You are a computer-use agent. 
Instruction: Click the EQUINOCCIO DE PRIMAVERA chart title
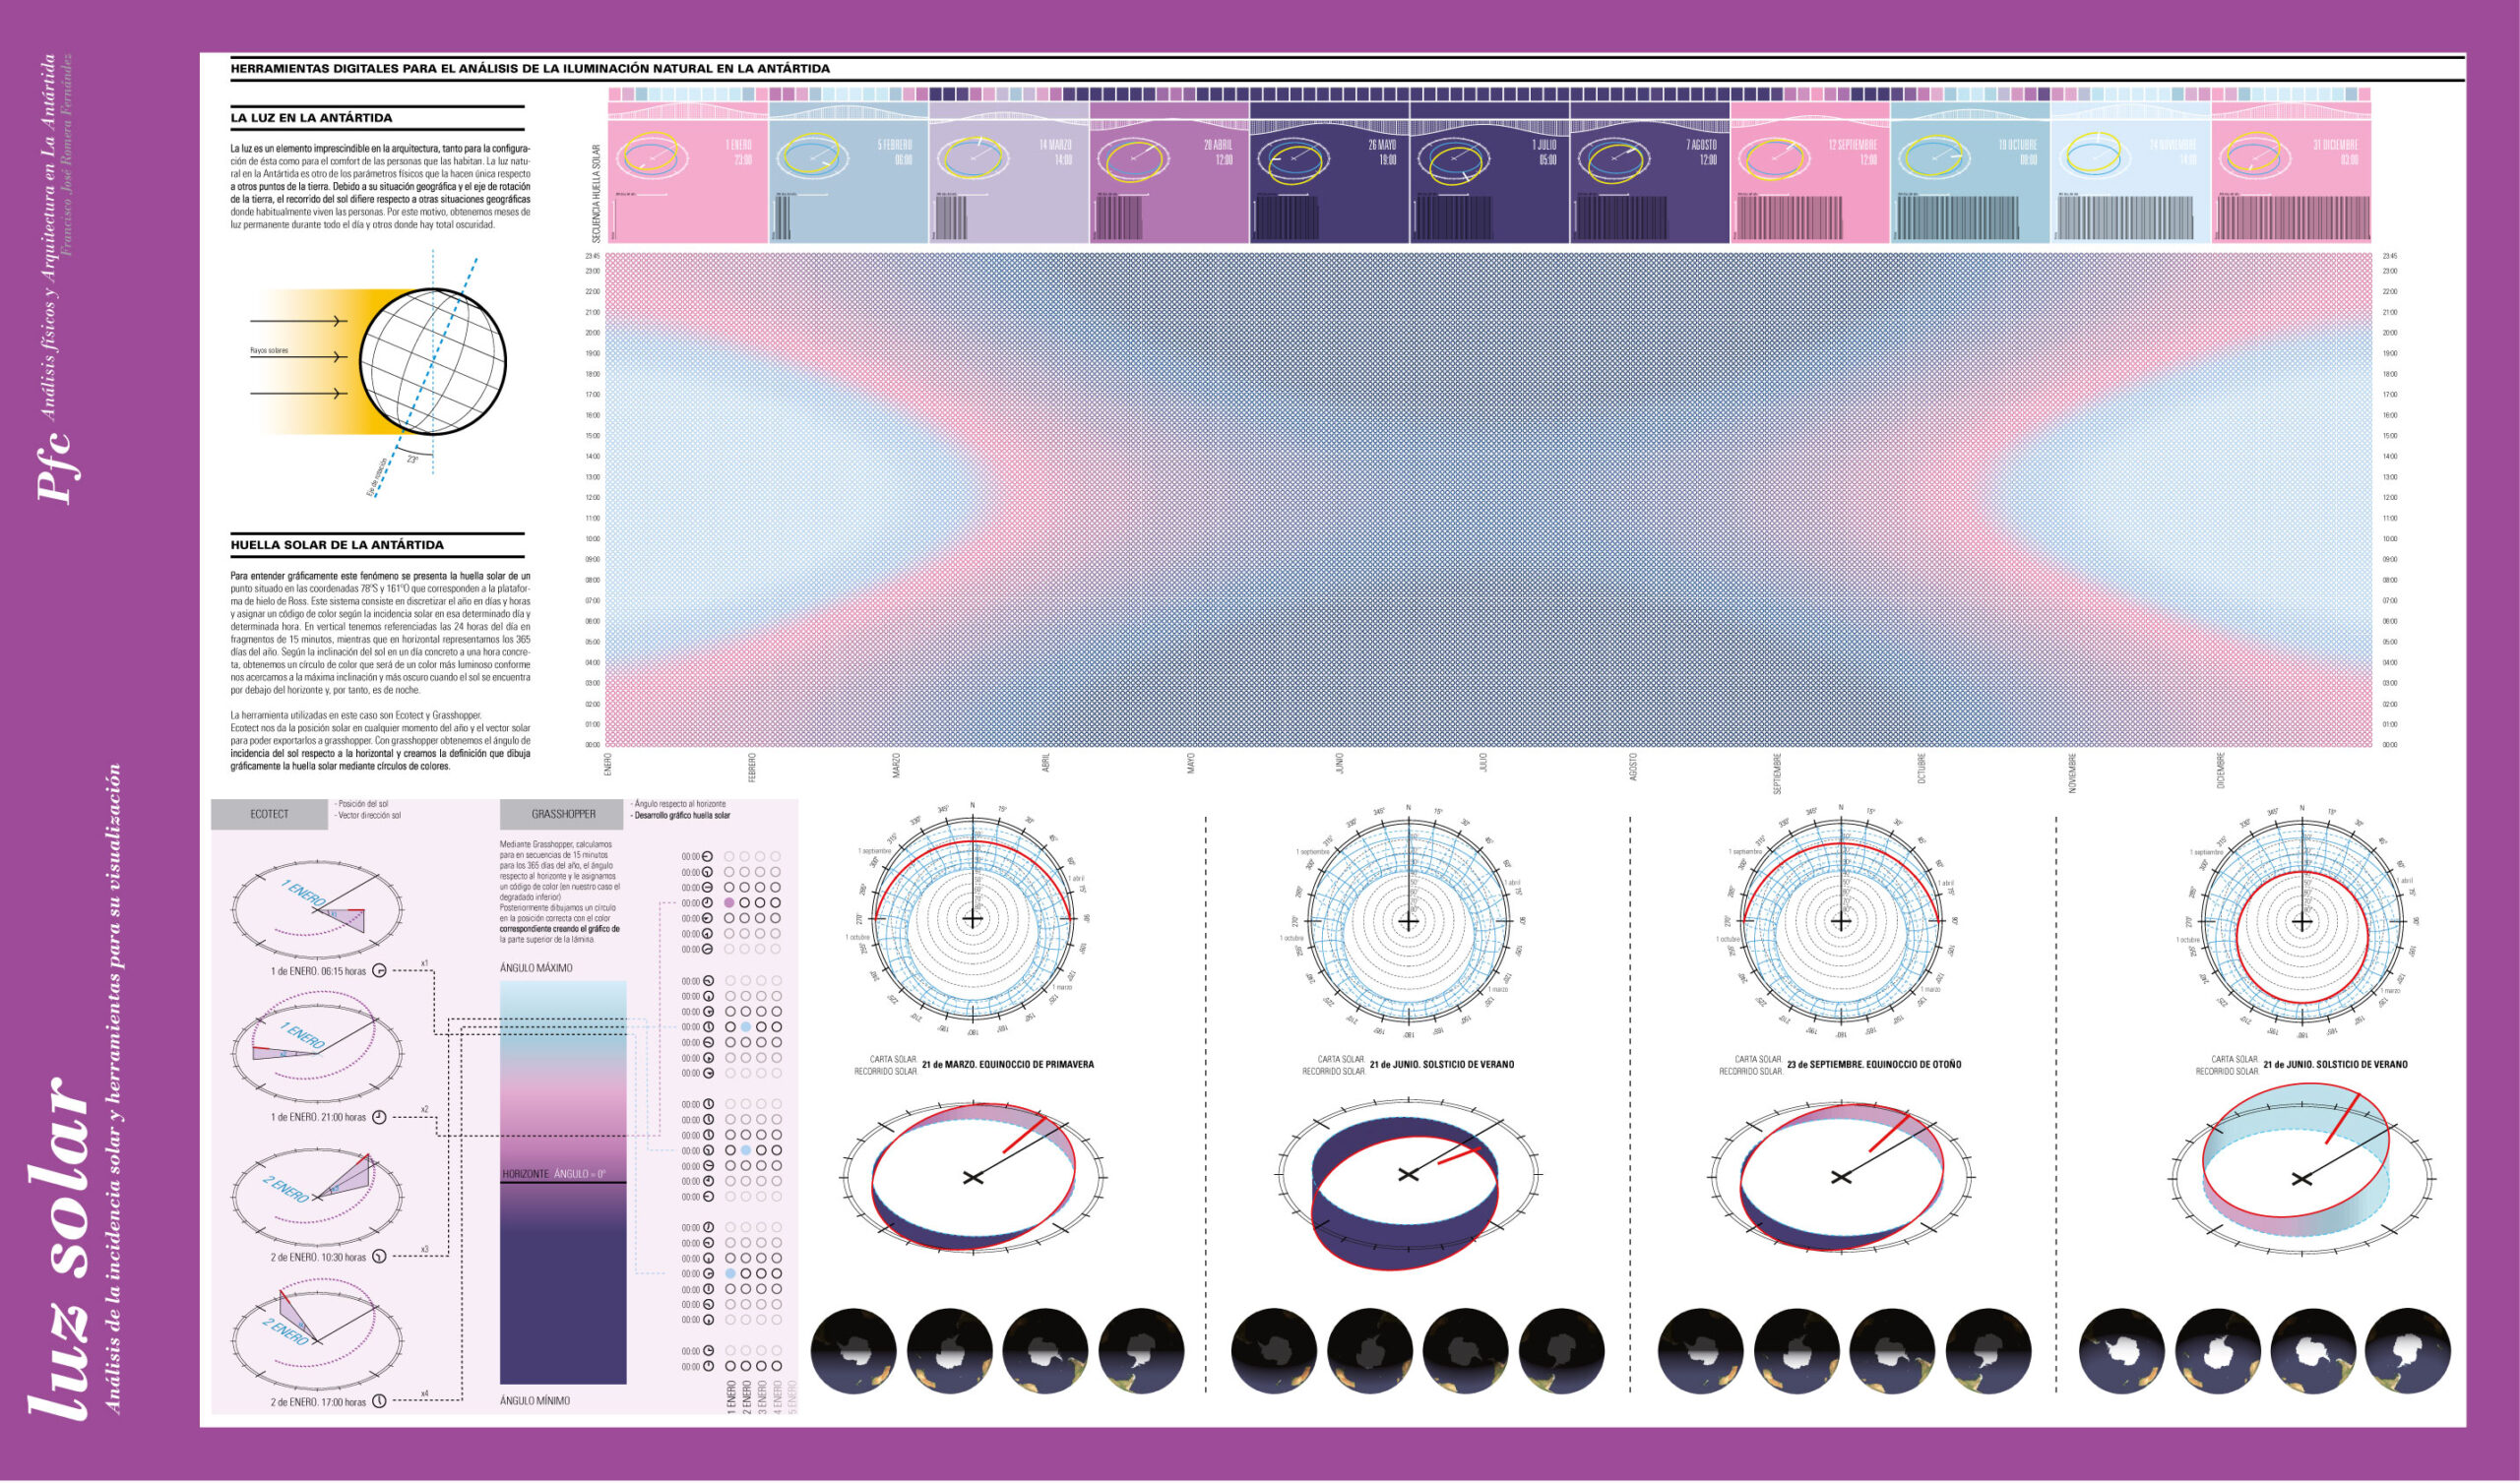1031,1064
